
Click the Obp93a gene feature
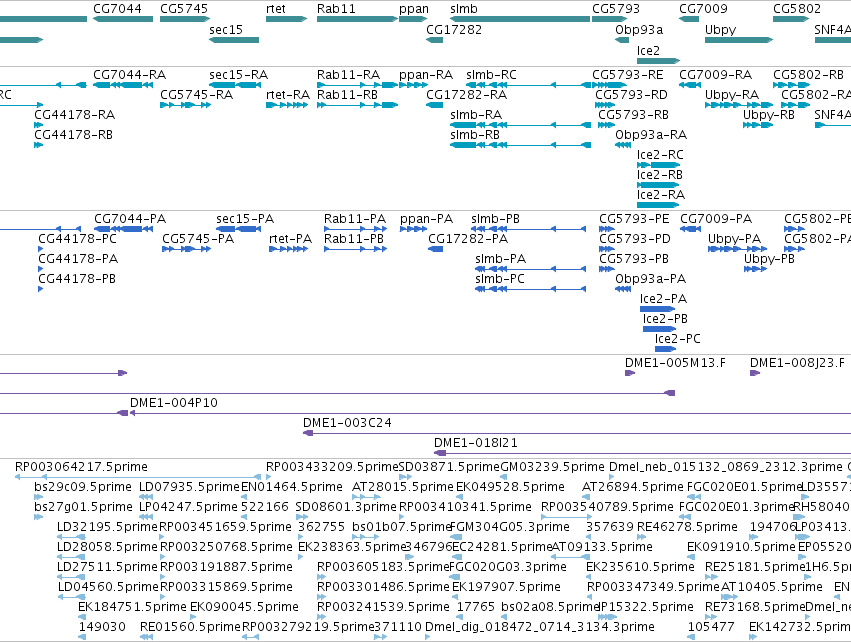622,40
